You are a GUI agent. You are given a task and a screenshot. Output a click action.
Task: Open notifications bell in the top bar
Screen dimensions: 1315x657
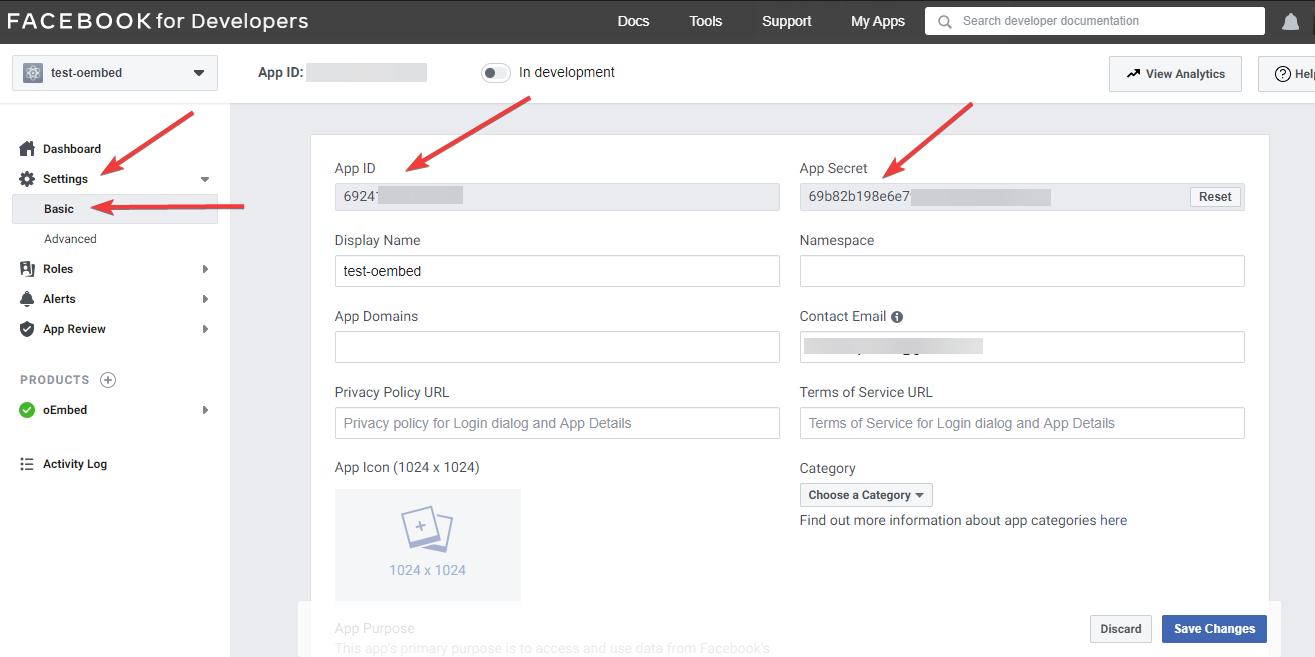click(x=1290, y=21)
